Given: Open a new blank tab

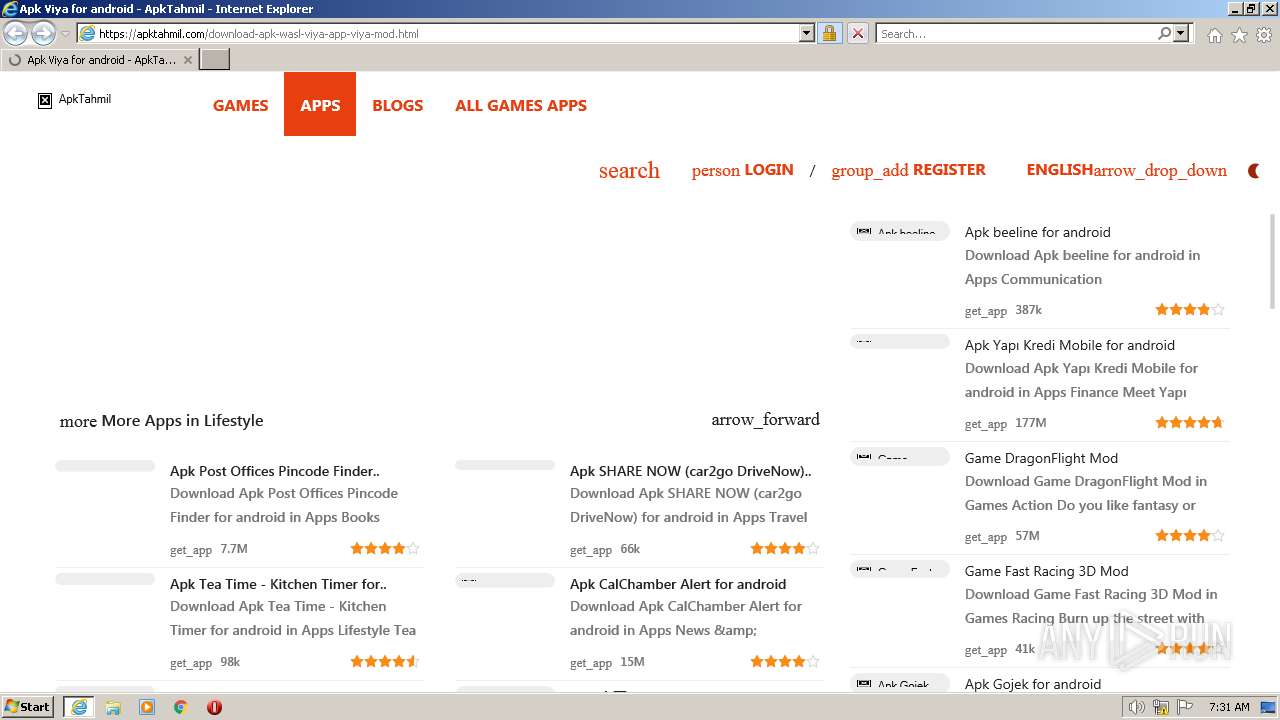Looking at the screenshot, I should pyautogui.click(x=215, y=59).
